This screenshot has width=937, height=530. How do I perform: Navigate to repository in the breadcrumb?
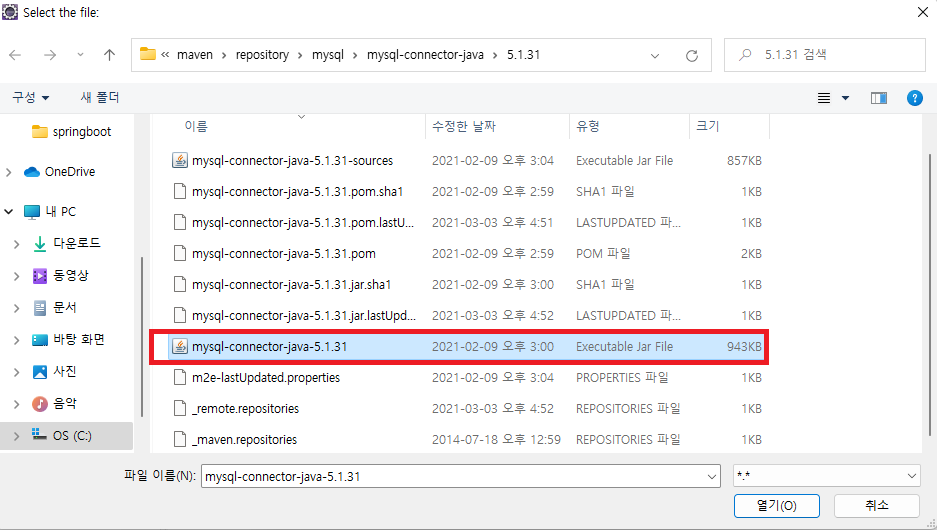[x=262, y=55]
